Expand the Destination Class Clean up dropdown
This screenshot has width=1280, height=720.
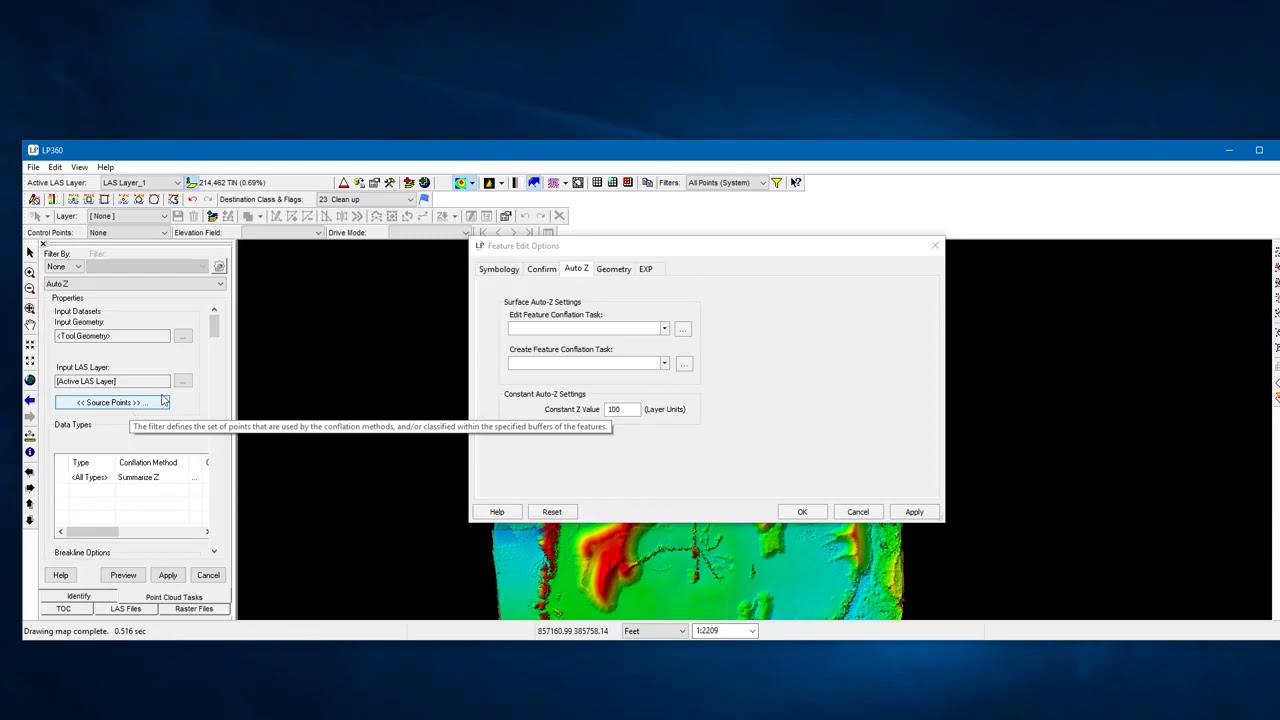tap(365, 199)
